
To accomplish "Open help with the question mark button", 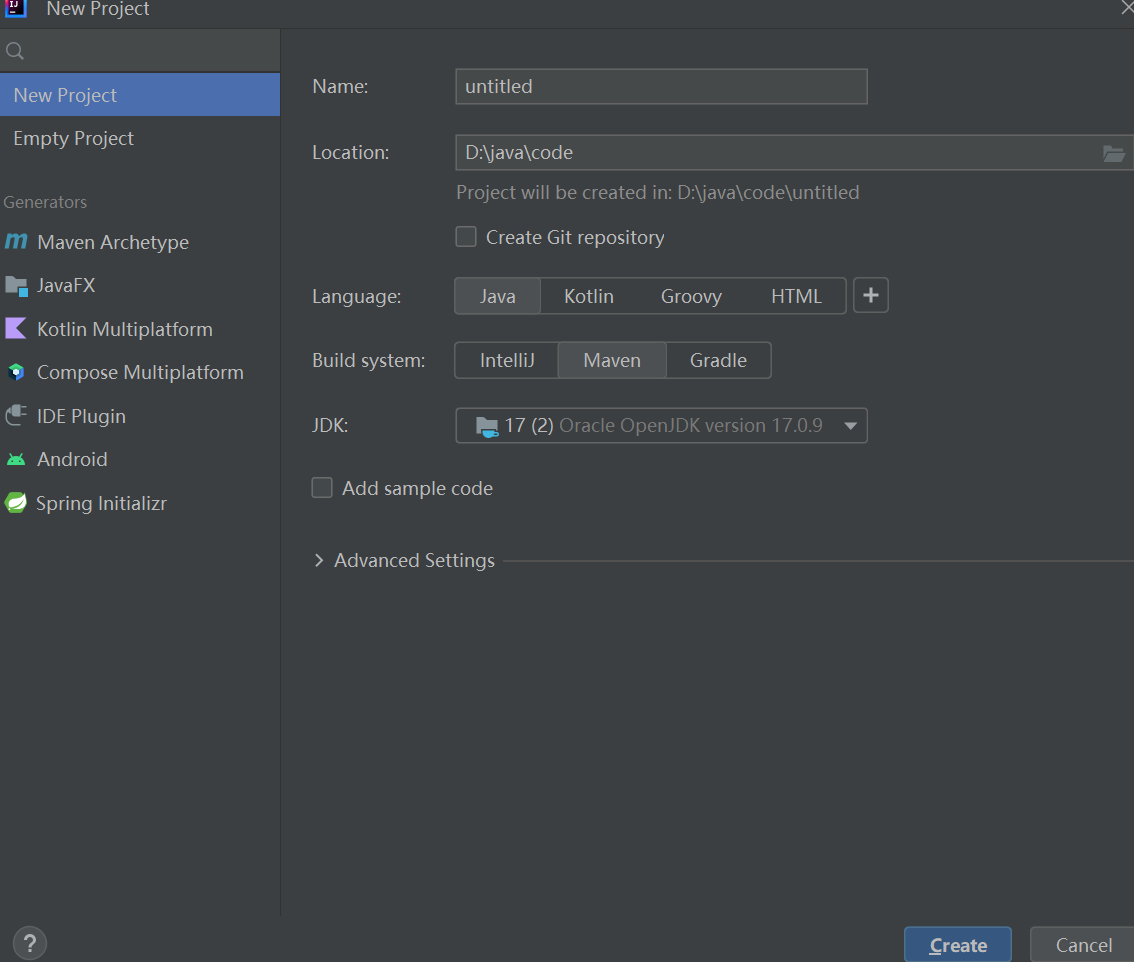I will (x=30, y=943).
